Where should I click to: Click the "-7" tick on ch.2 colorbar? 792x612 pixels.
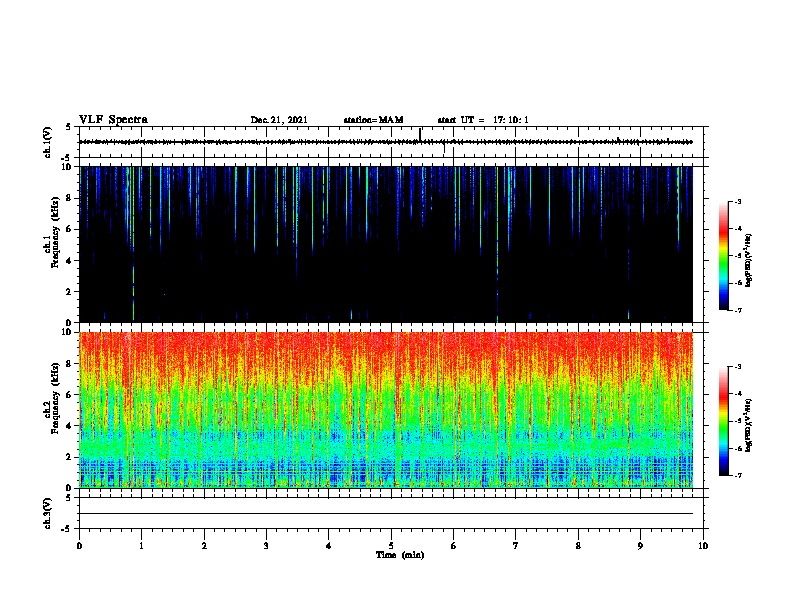(x=738, y=475)
